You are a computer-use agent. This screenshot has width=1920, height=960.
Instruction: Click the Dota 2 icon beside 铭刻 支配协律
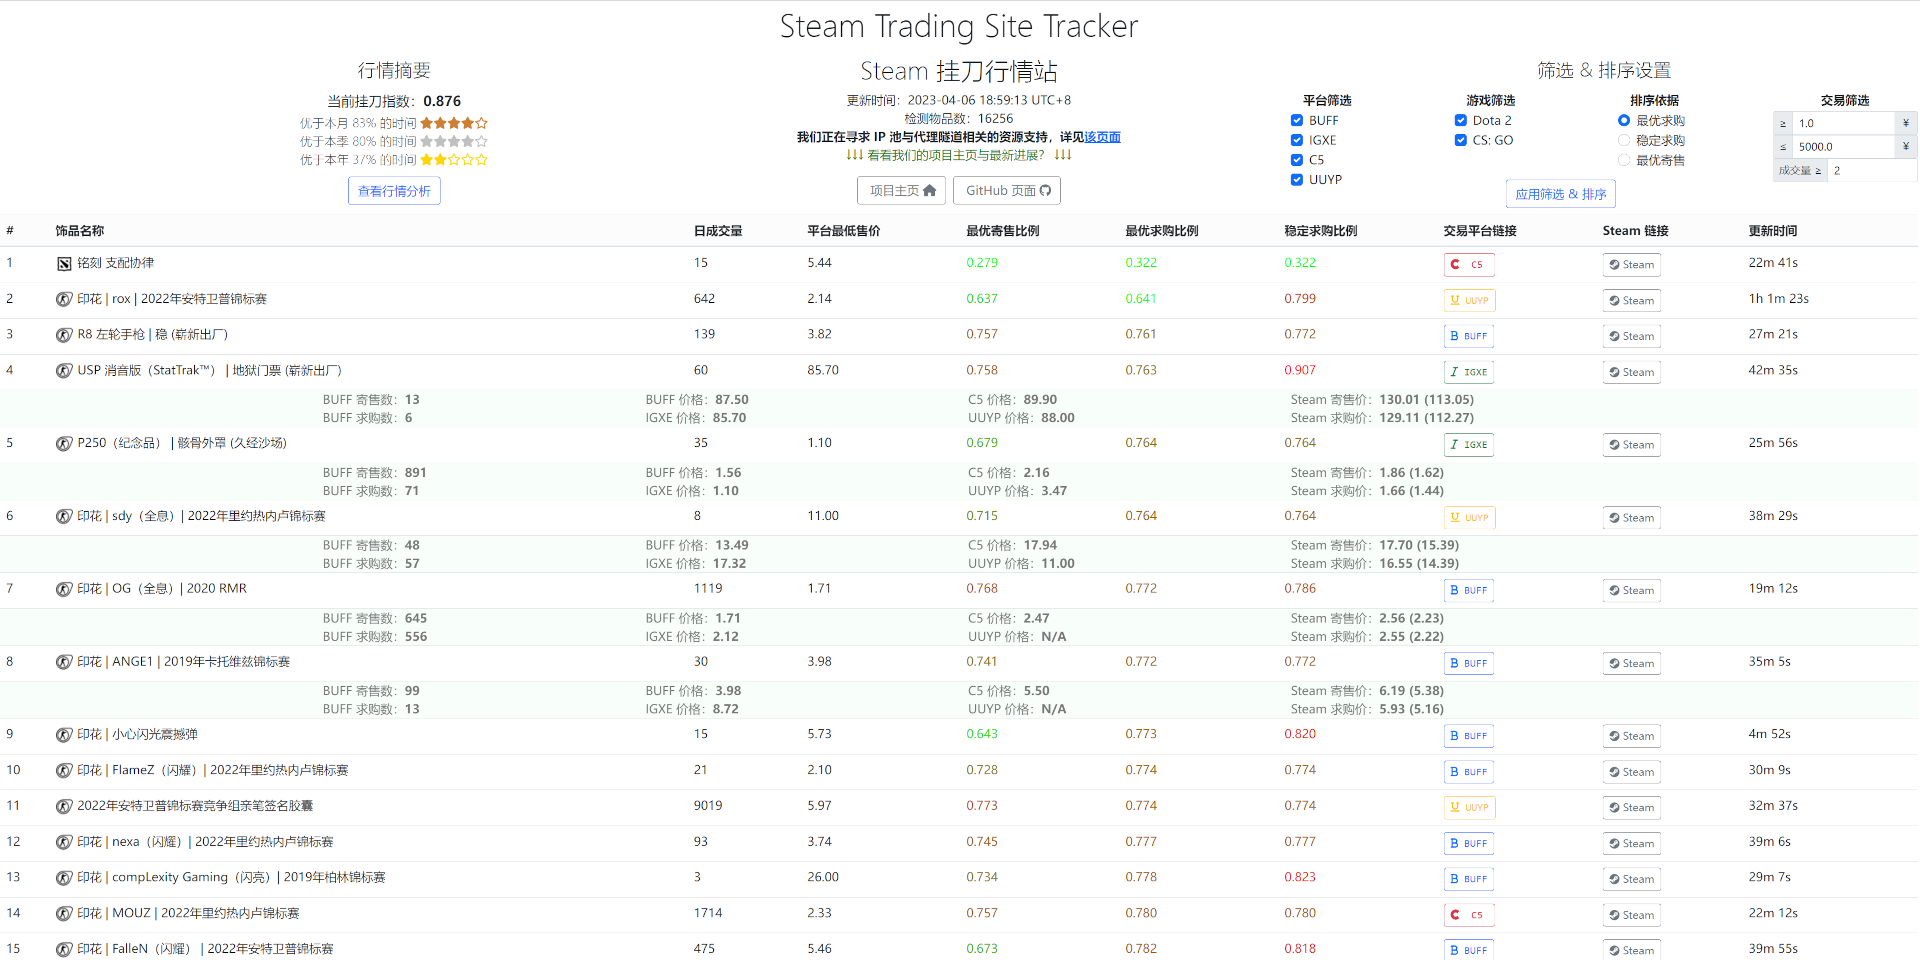[x=64, y=264]
